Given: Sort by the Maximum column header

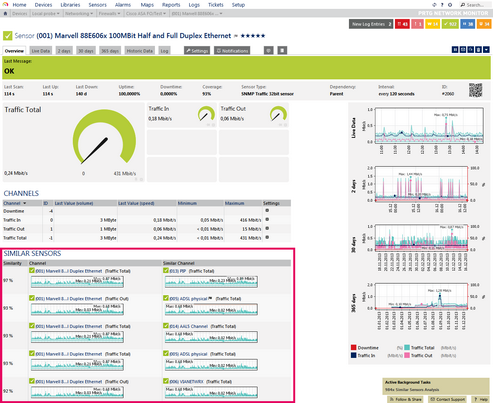Looking at the screenshot, I should (234, 203).
